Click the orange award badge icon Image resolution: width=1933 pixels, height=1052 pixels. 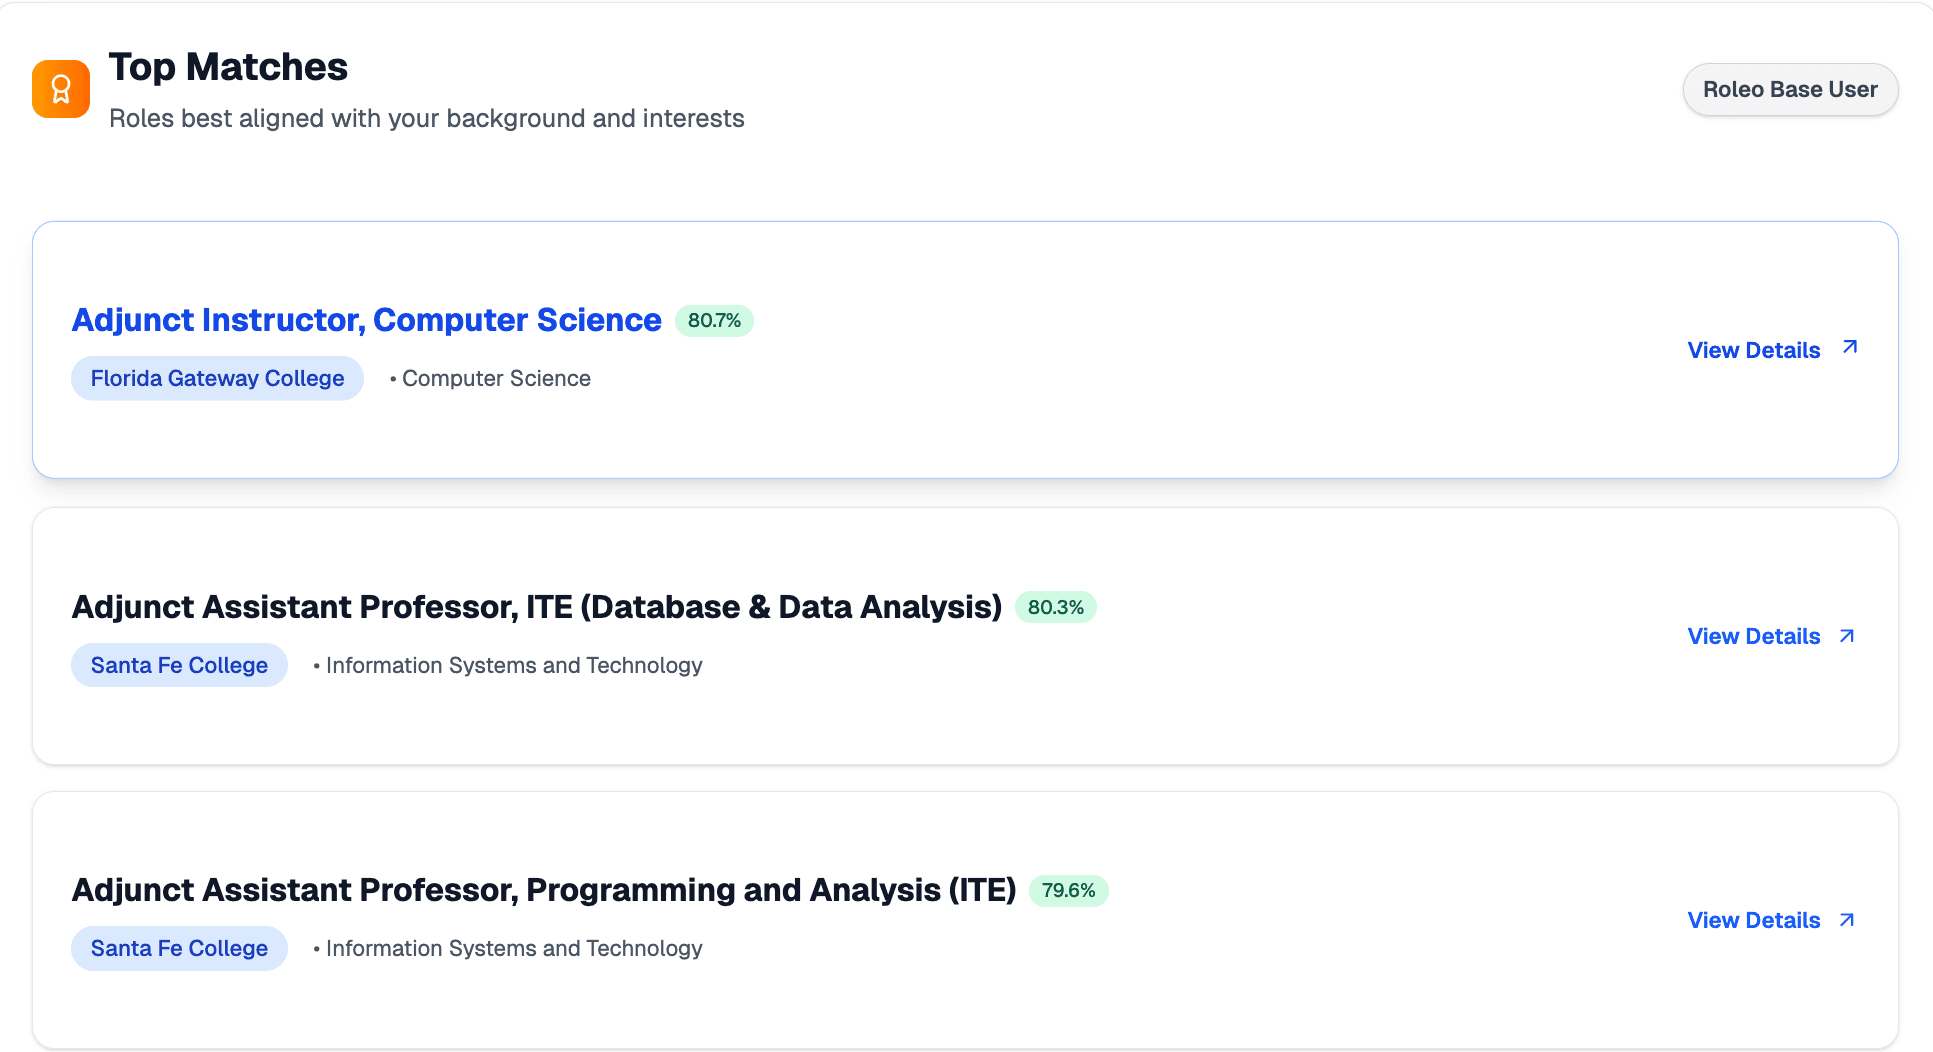61,88
